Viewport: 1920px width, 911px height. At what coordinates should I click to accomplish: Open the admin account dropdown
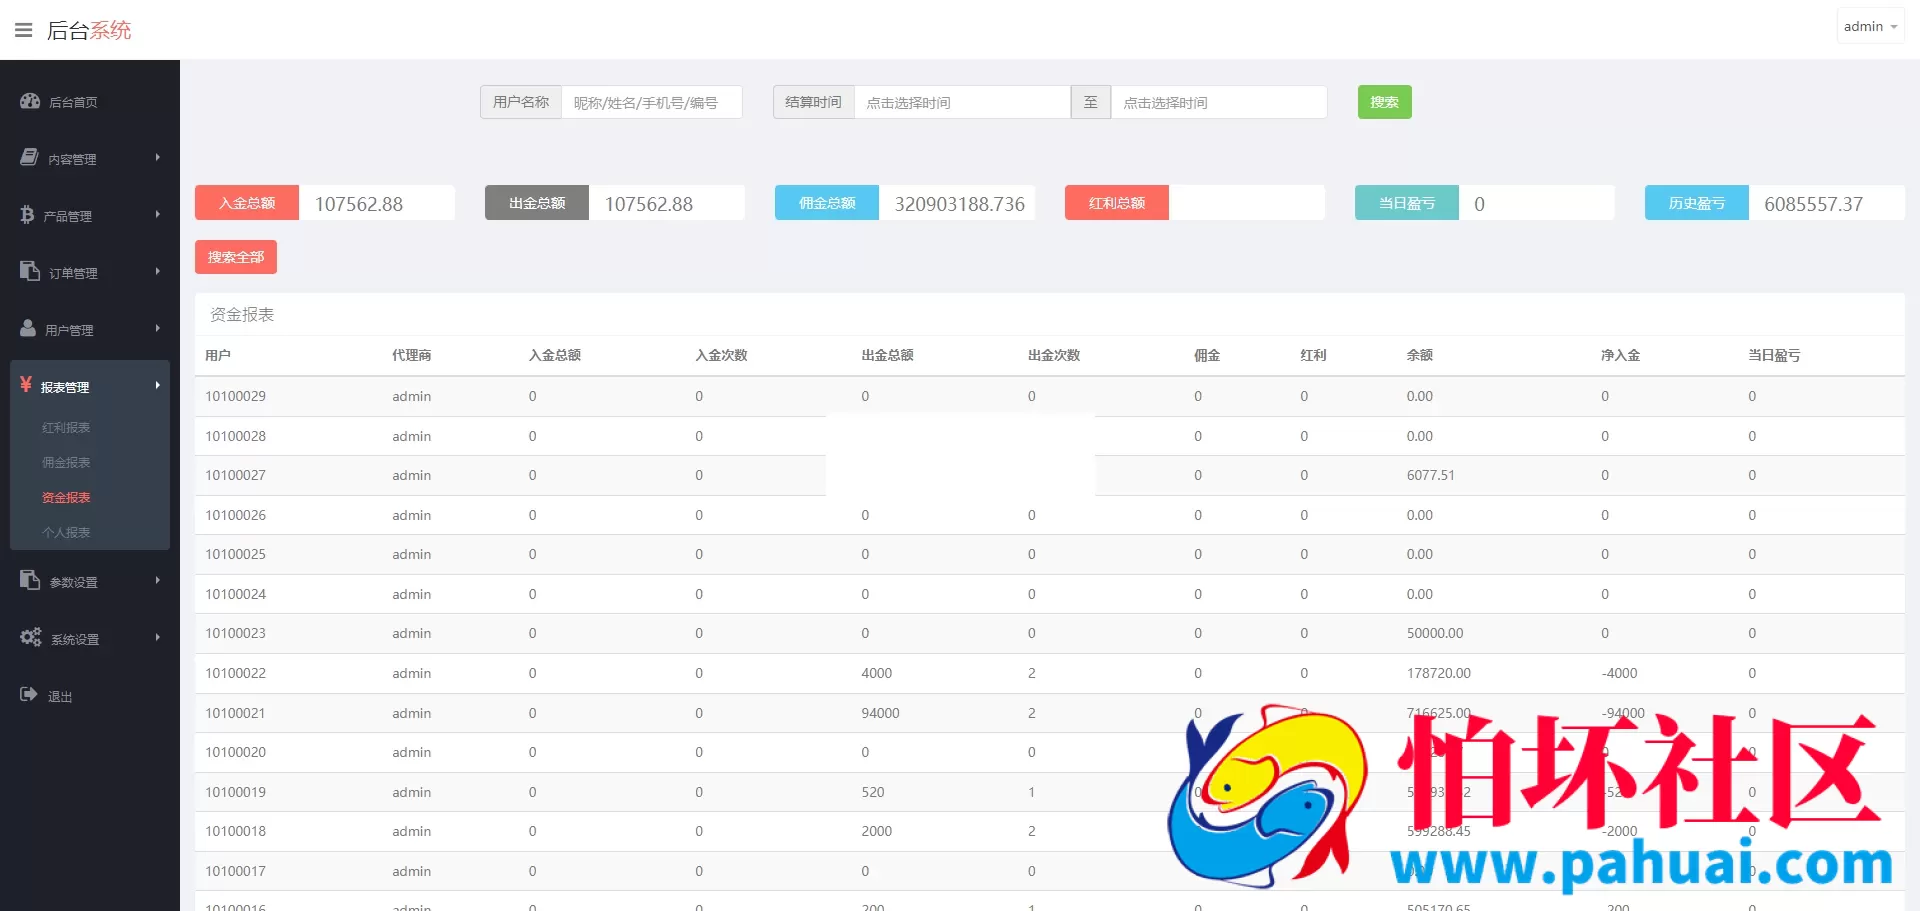(1869, 27)
